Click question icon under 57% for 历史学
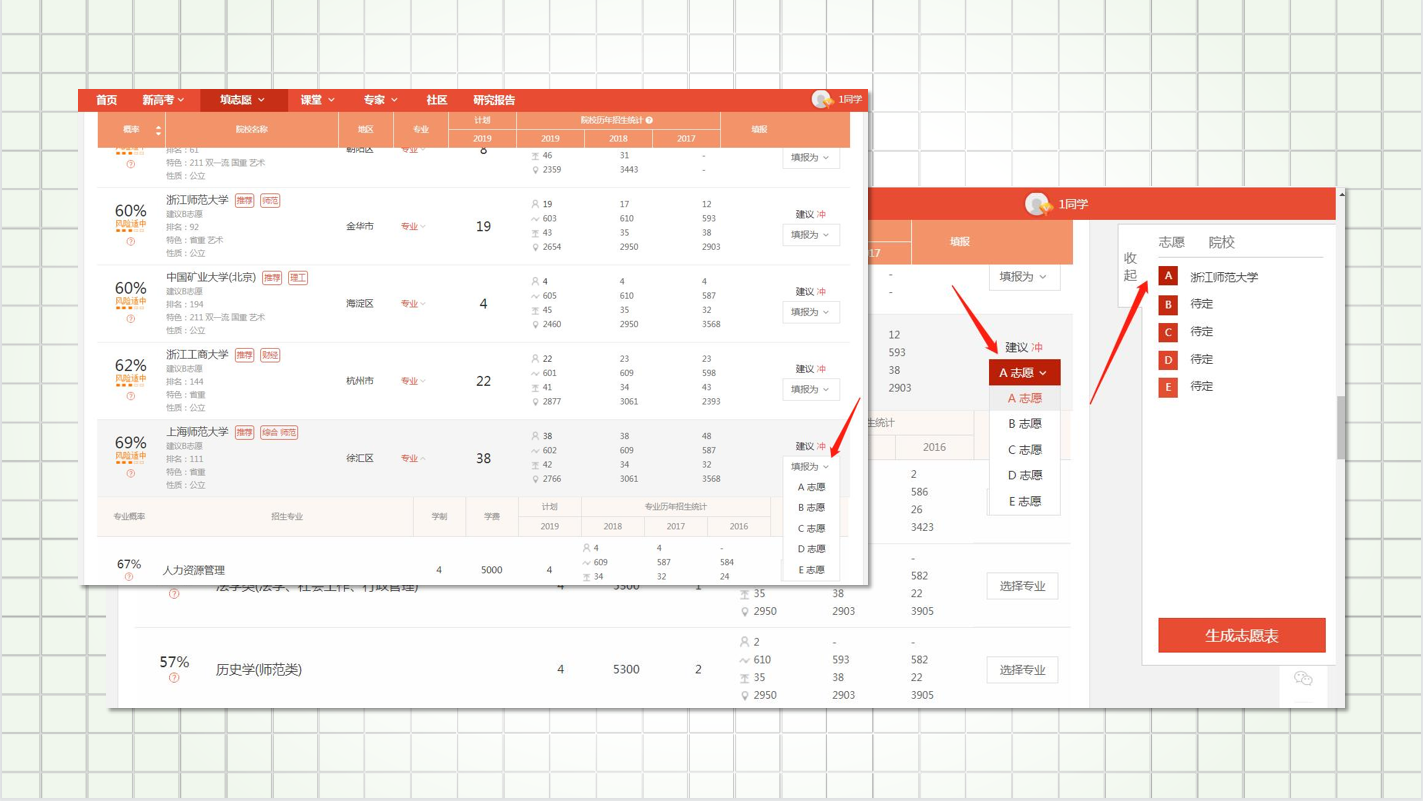Viewport: 1423px width, 801px height. pos(174,678)
